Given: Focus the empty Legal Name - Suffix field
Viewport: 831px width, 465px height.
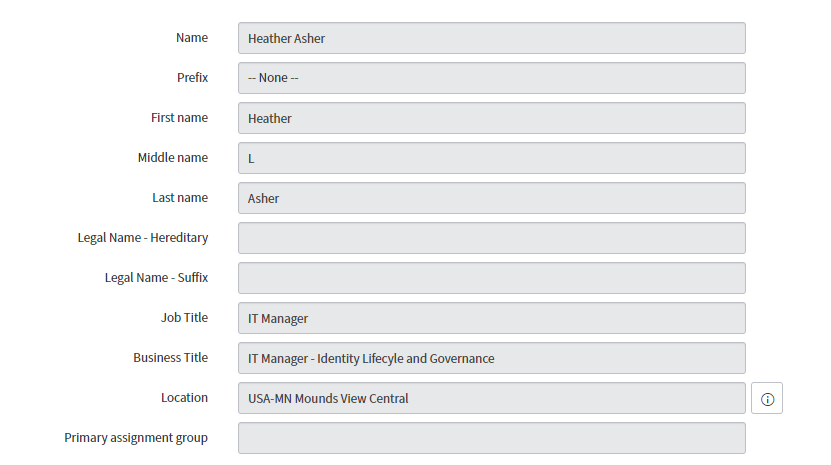Looking at the screenshot, I should [491, 278].
